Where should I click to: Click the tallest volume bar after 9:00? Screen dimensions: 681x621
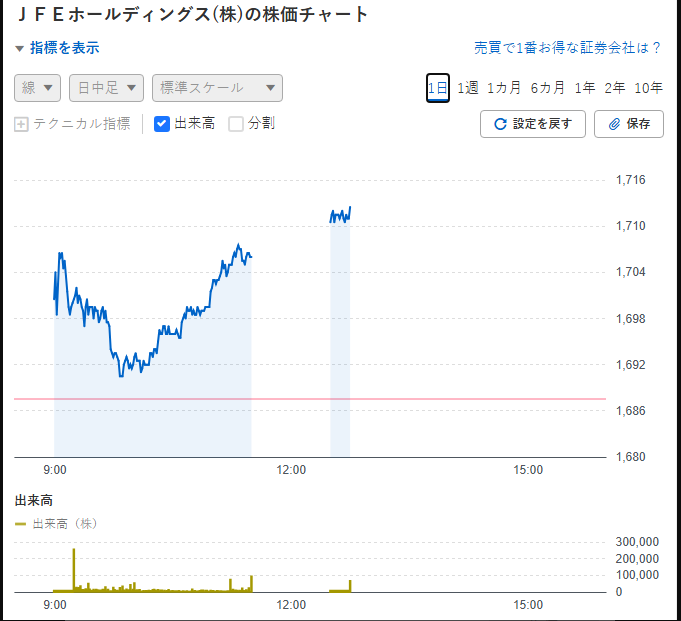(74, 570)
